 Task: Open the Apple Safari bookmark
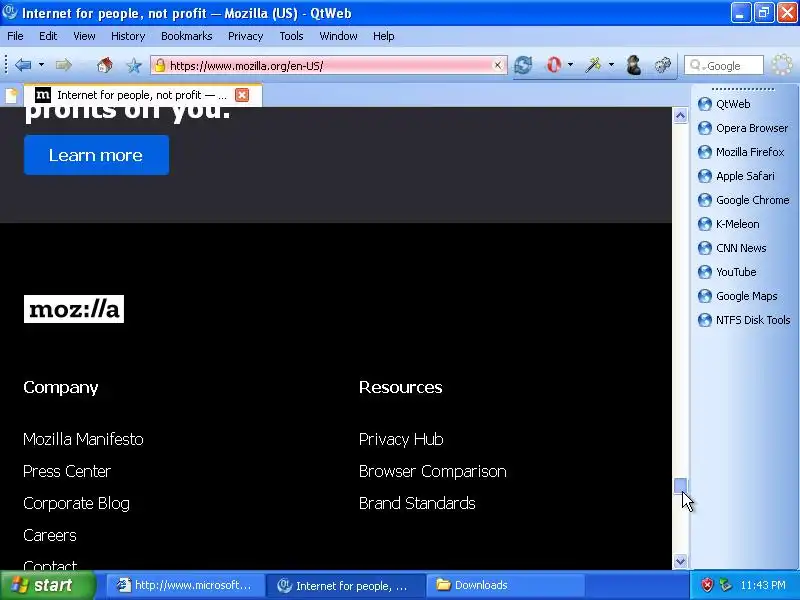click(x=736, y=176)
